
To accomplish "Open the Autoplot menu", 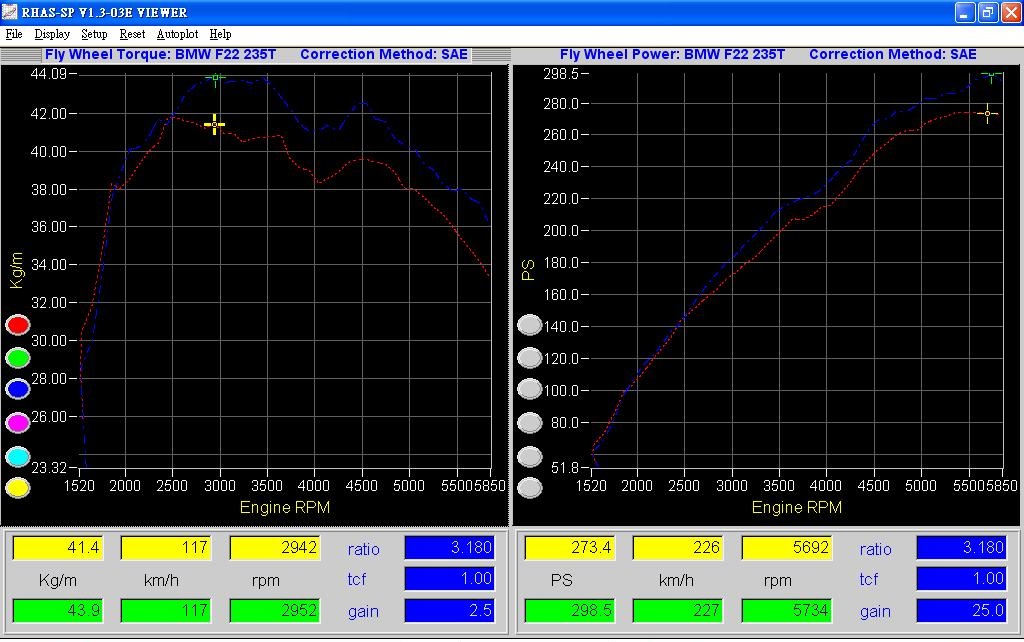I will point(177,33).
